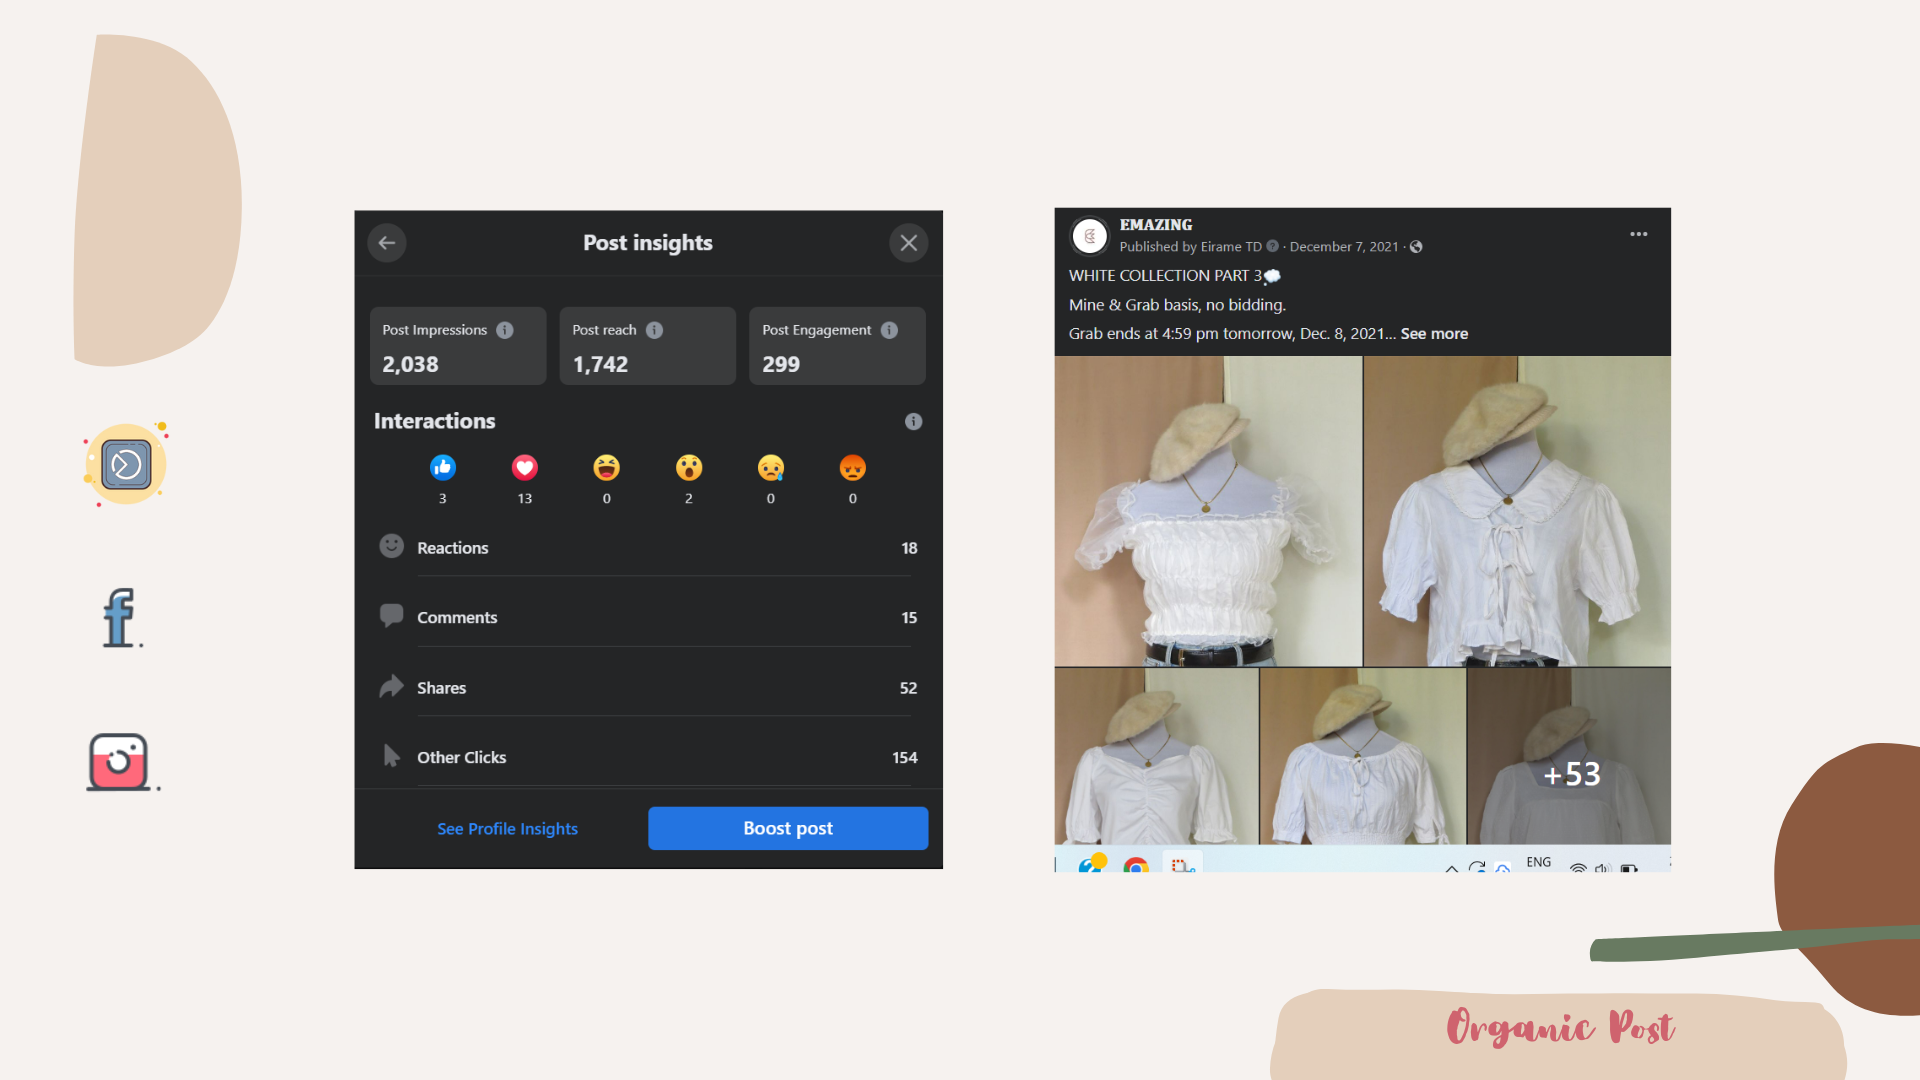
Task: Open info icon next to Post Impressions
Action: click(x=505, y=330)
